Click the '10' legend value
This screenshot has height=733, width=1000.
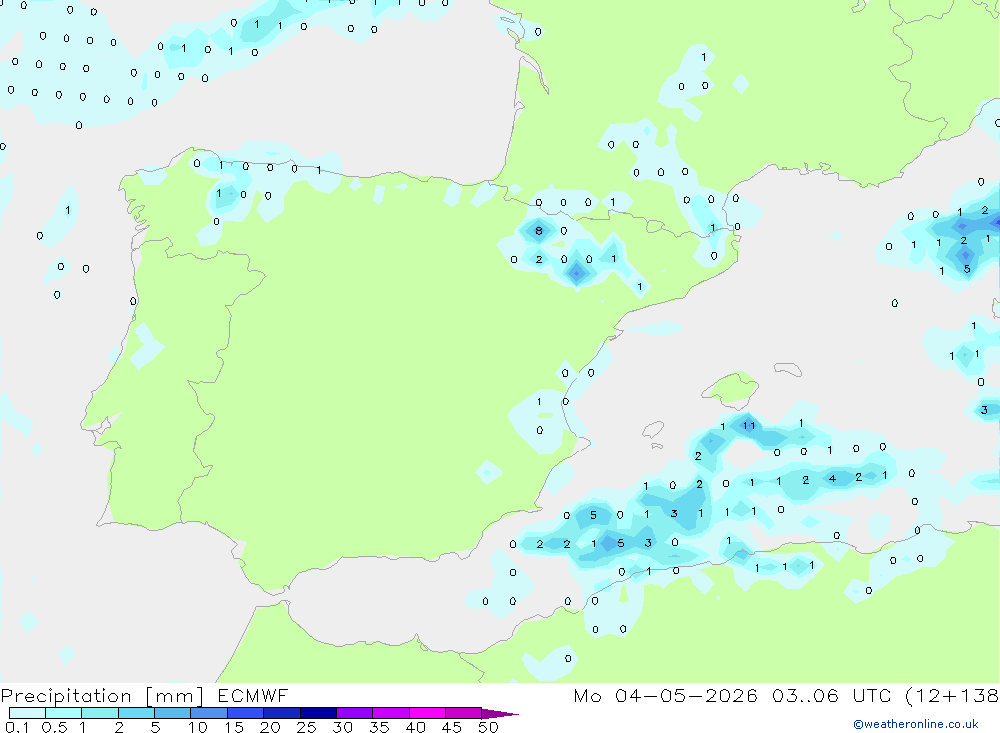(x=198, y=727)
